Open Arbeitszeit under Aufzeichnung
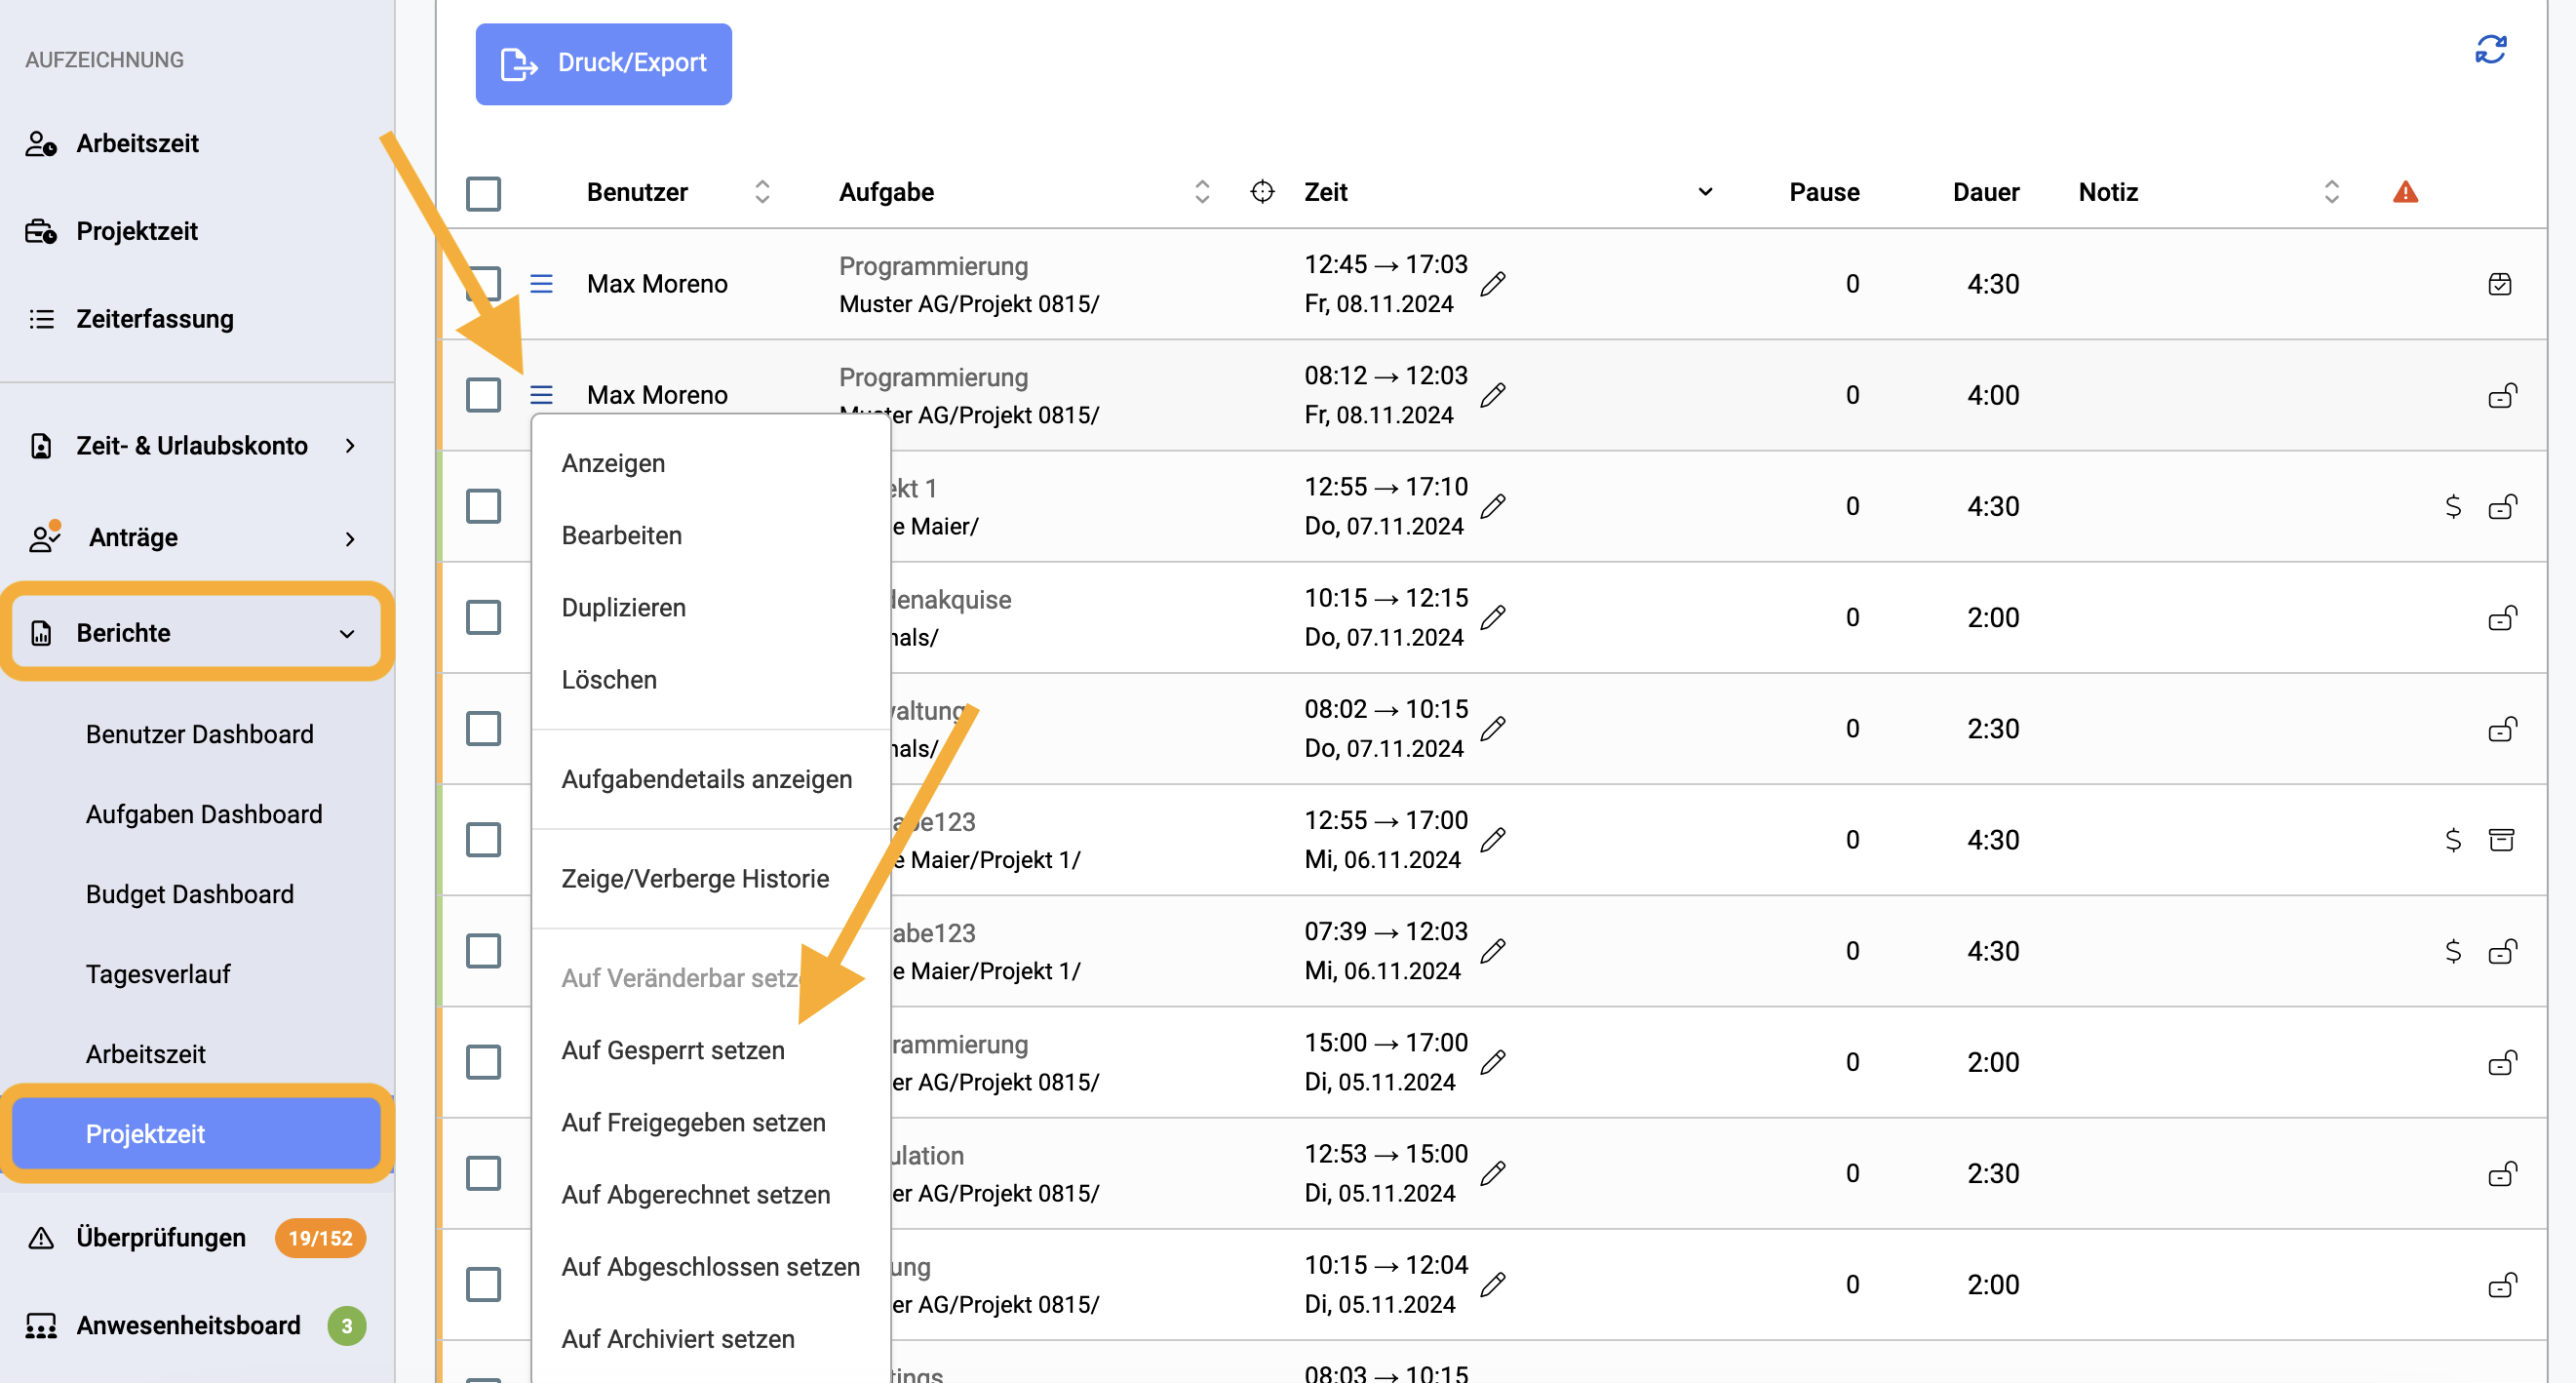Image resolution: width=2576 pixels, height=1383 pixels. 137,144
